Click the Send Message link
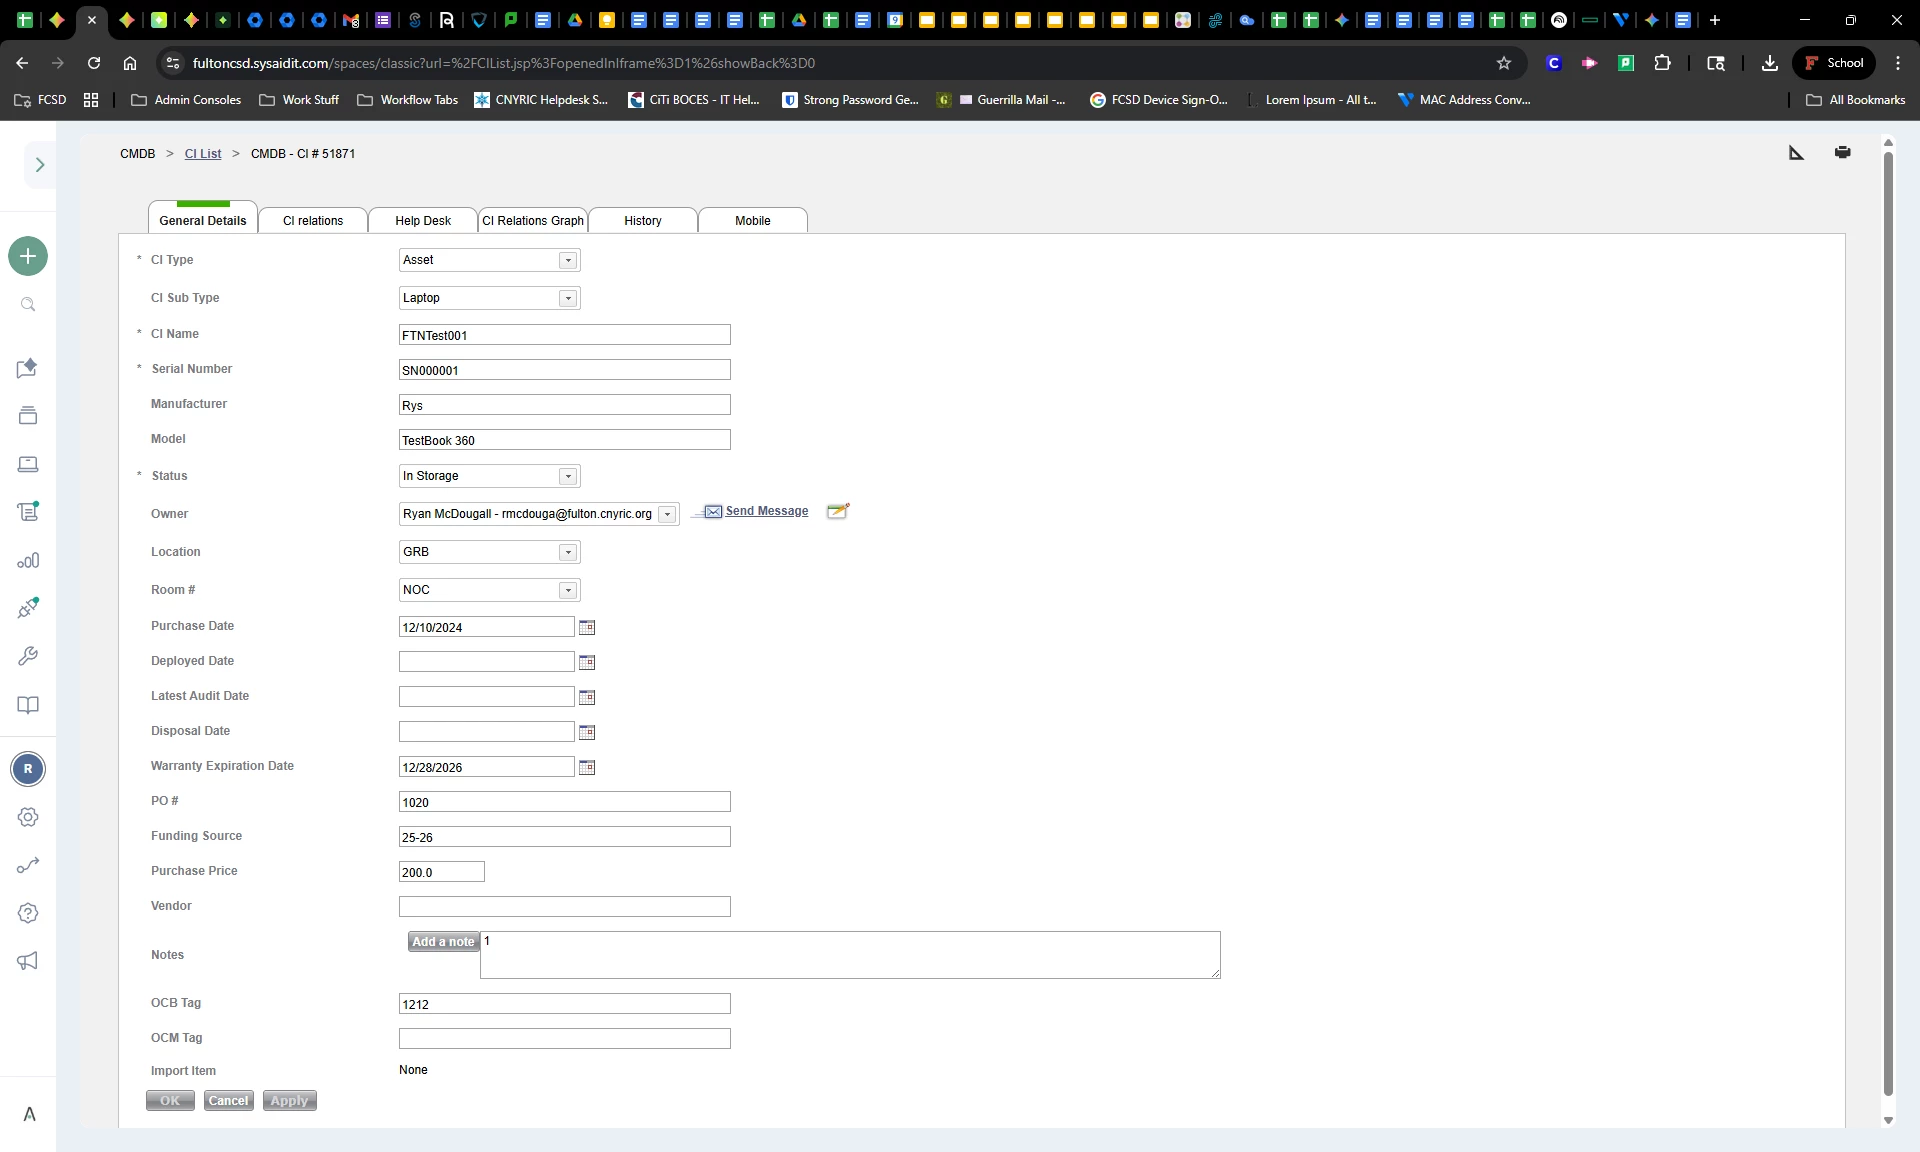The width and height of the screenshot is (1920, 1152). (x=766, y=511)
